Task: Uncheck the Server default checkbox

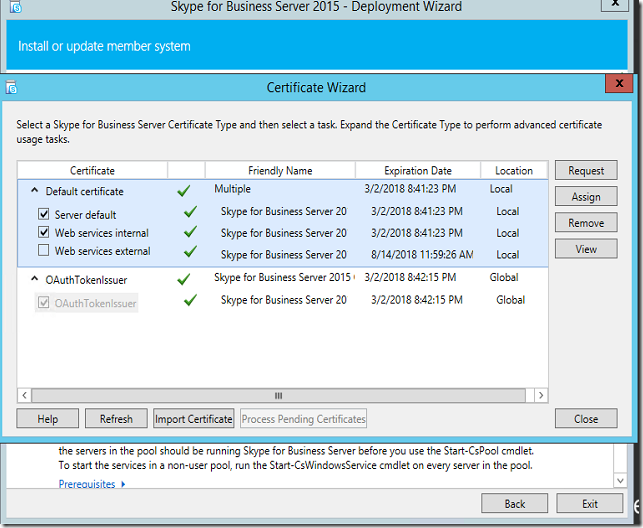Action: 43,214
